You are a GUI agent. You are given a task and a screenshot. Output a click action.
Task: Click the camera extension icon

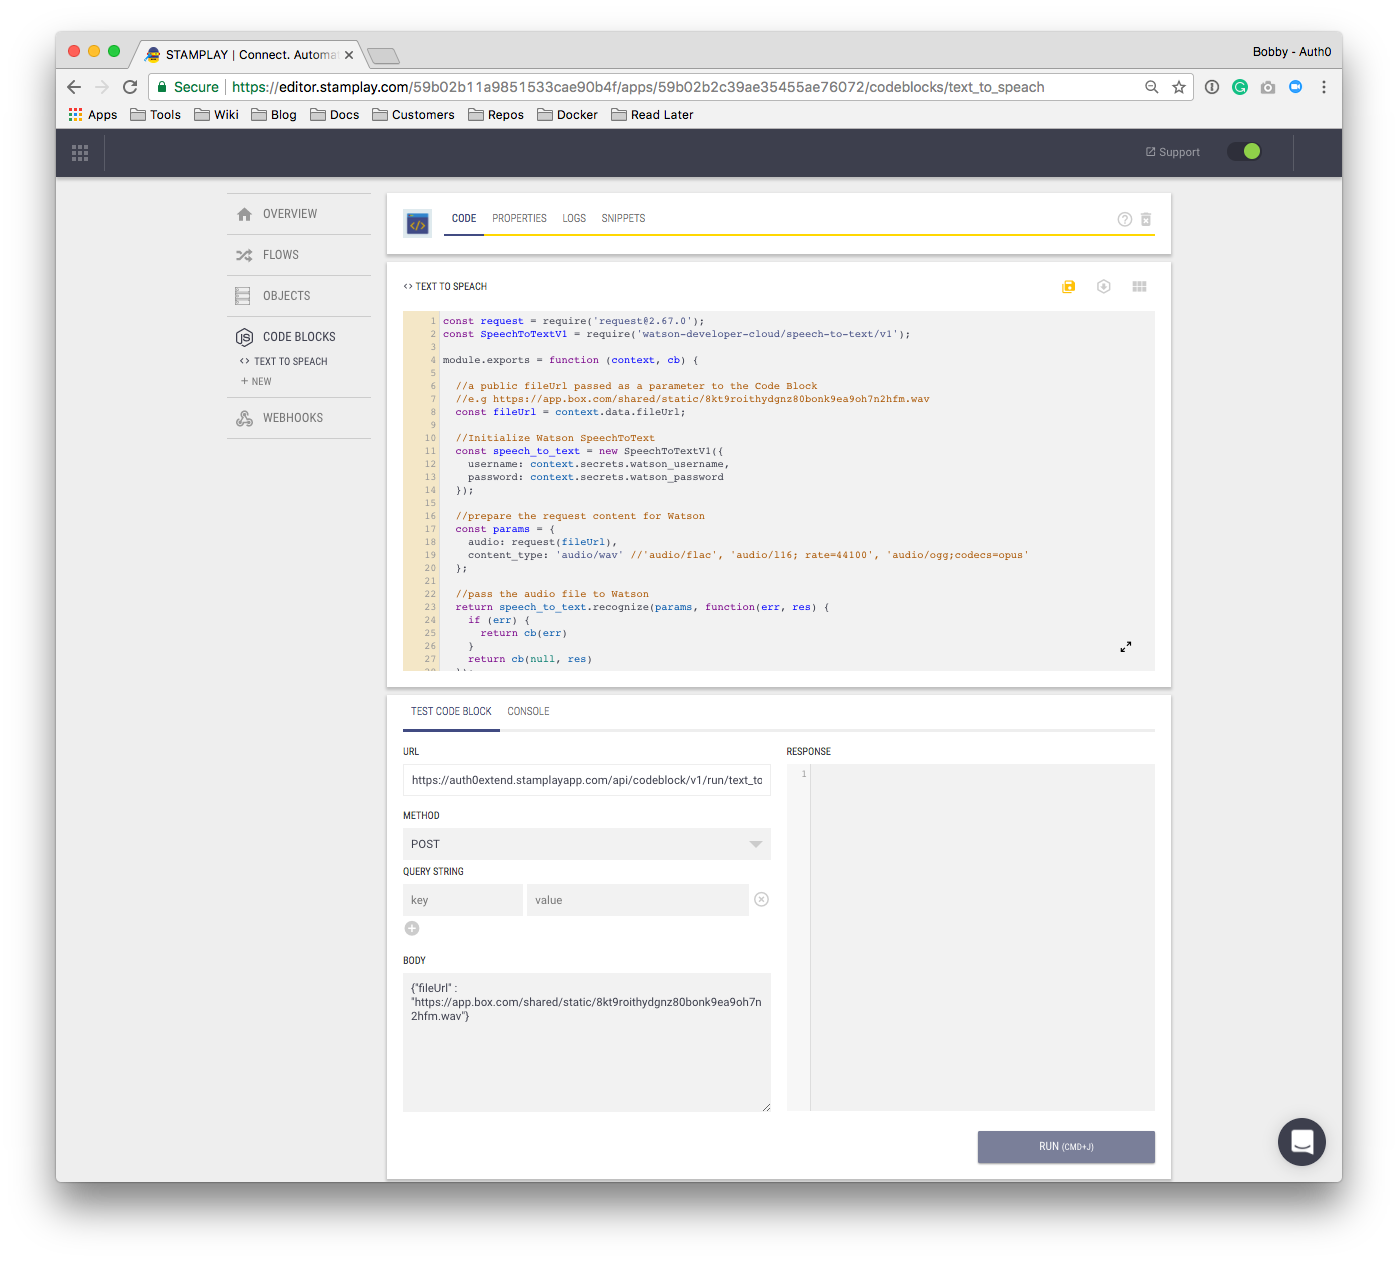pos(1268,87)
